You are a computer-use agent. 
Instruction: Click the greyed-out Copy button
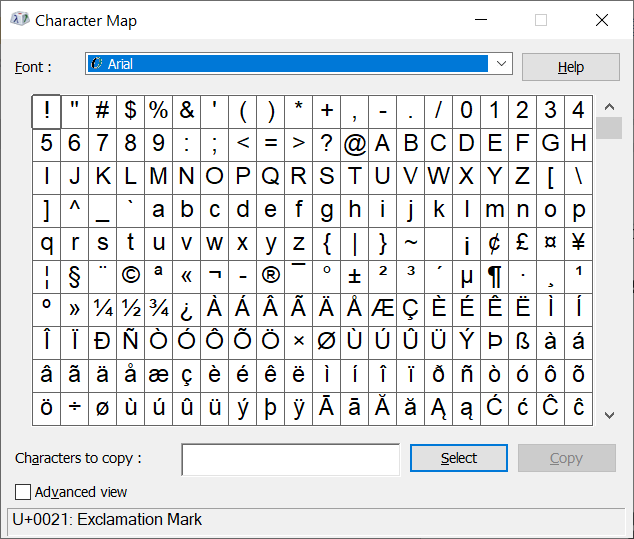[566, 458]
